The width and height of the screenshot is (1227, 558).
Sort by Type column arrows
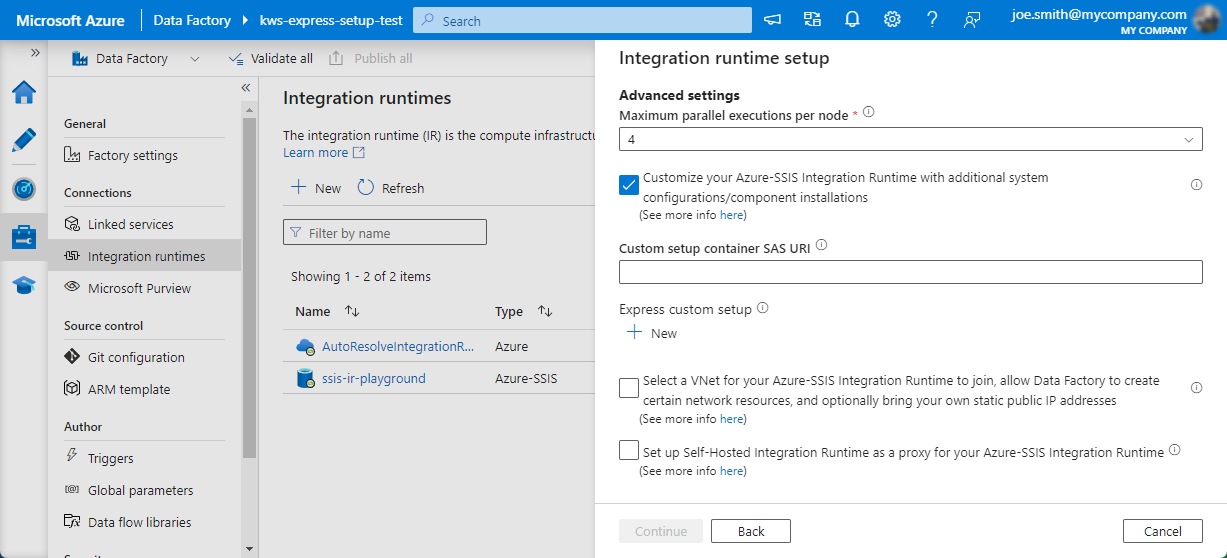pyautogui.click(x=545, y=312)
